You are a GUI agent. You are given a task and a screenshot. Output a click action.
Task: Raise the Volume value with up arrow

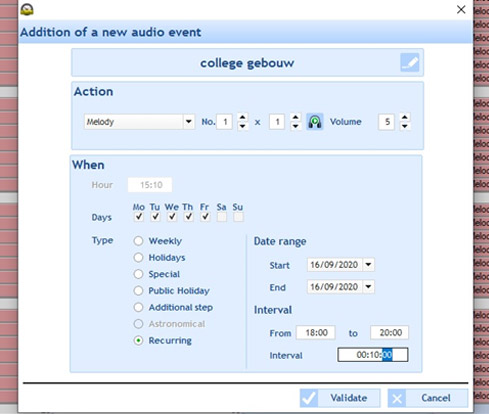tap(404, 117)
